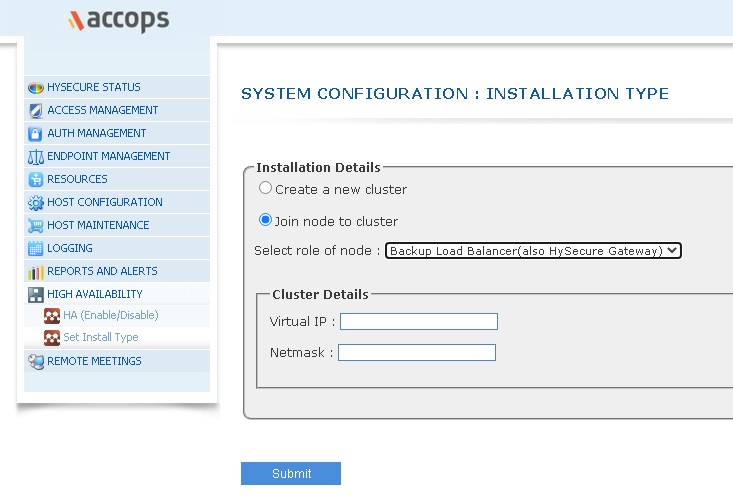
Task: Open Access Management menu
Action: [x=117, y=110]
